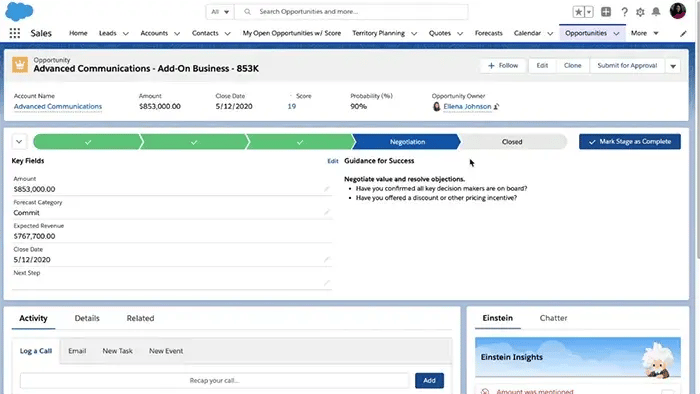The image size is (700, 394).
Task: Click pencil icon beside Forecast Category
Action: [327, 212]
